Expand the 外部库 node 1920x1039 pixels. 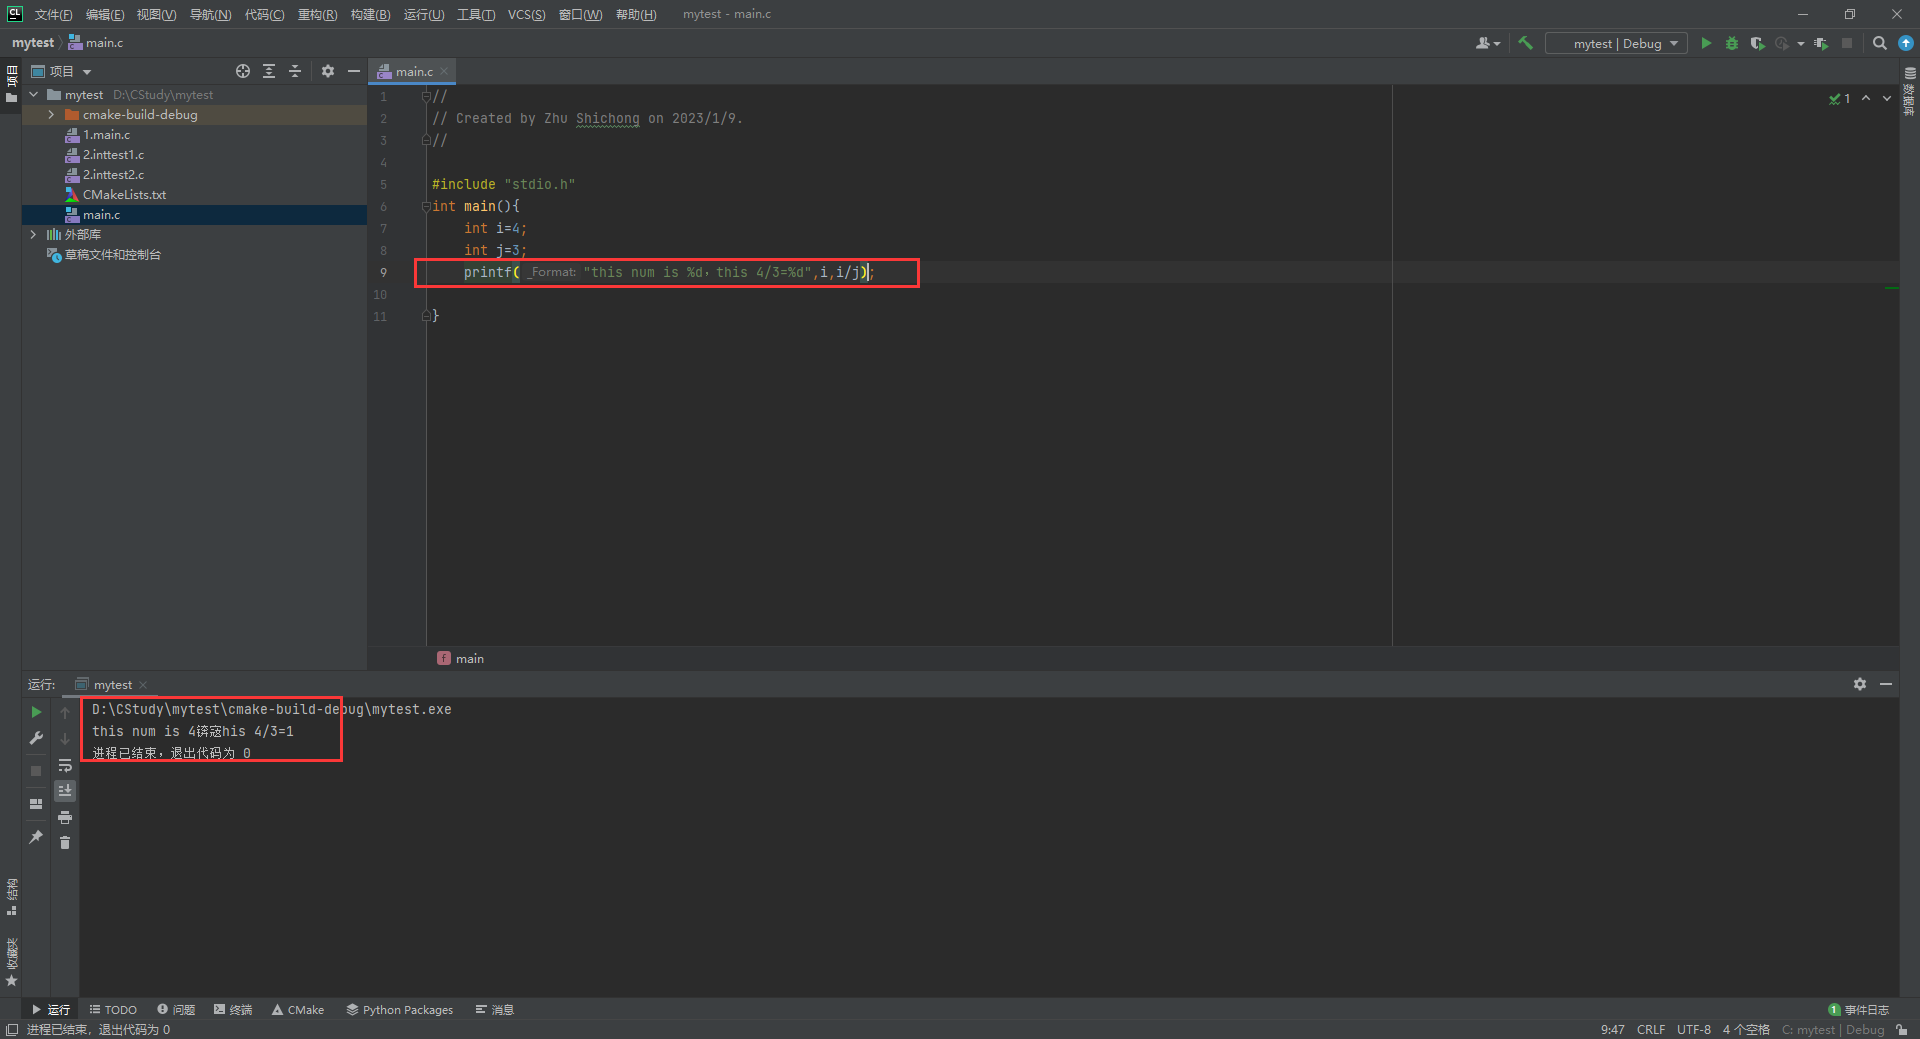[33, 235]
